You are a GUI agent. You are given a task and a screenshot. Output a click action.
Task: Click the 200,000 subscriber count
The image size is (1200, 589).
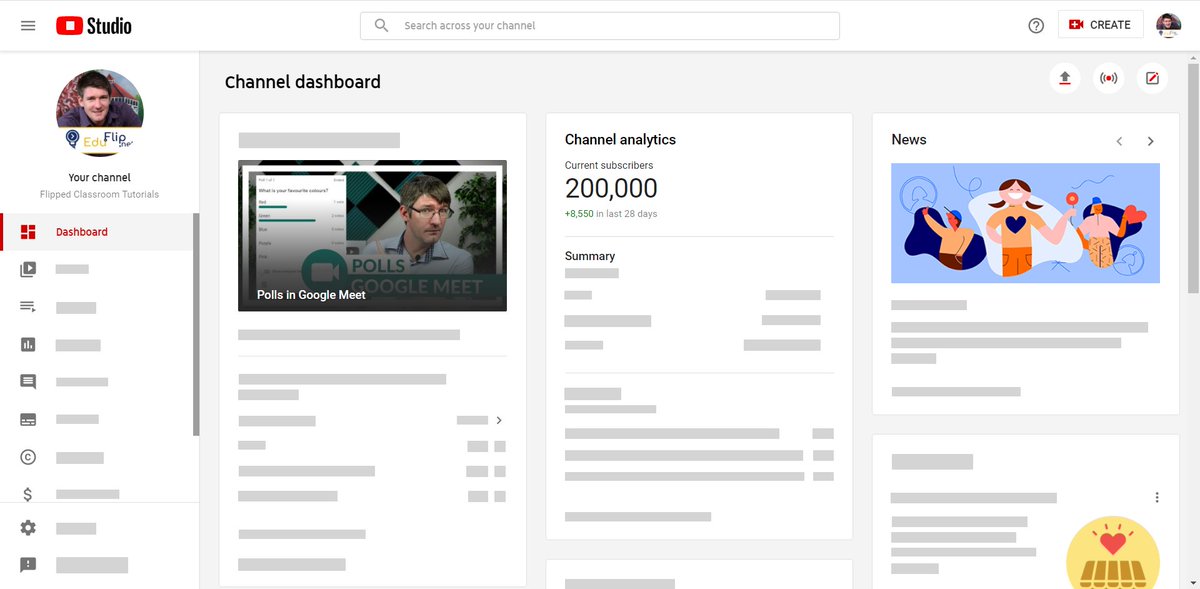click(x=611, y=188)
